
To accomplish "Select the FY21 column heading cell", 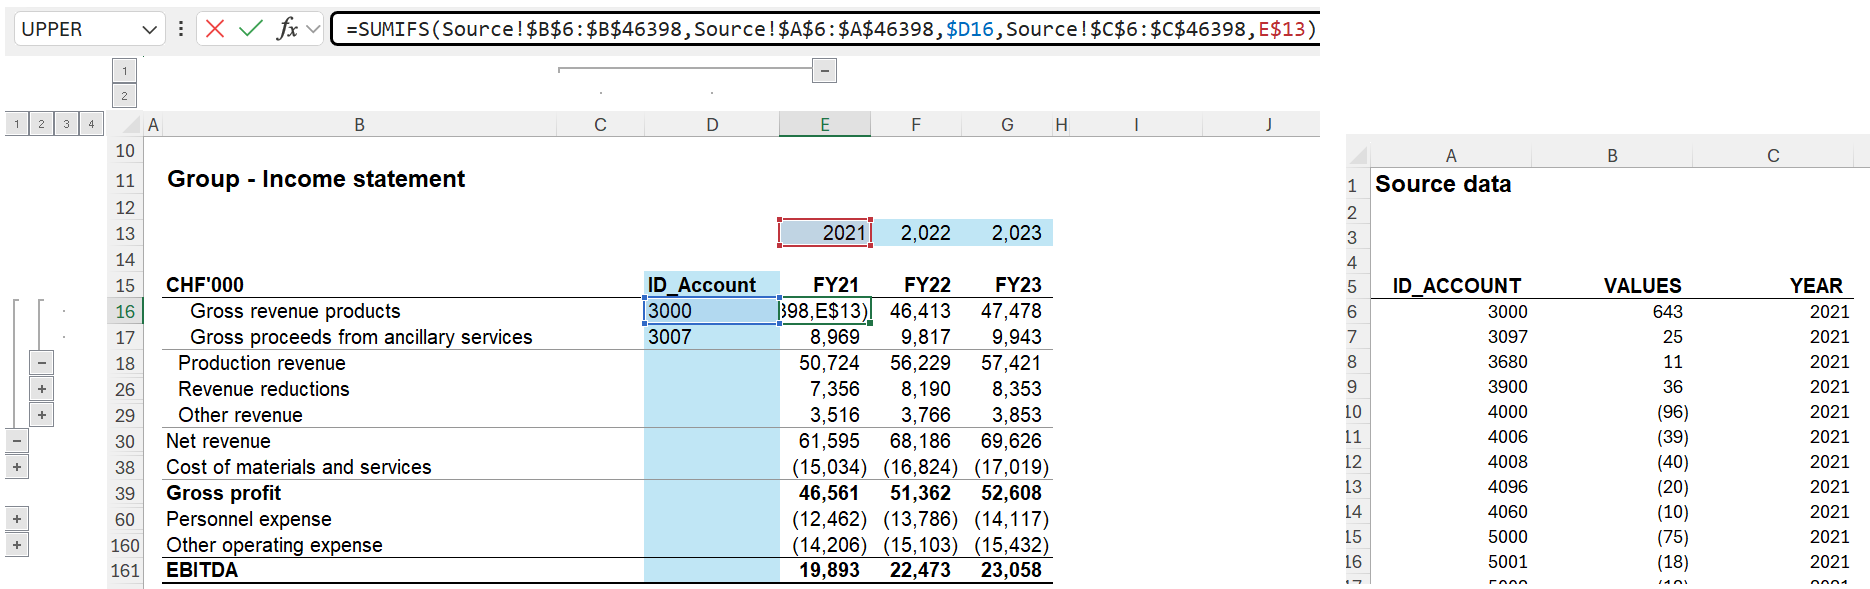I will 825,285.
